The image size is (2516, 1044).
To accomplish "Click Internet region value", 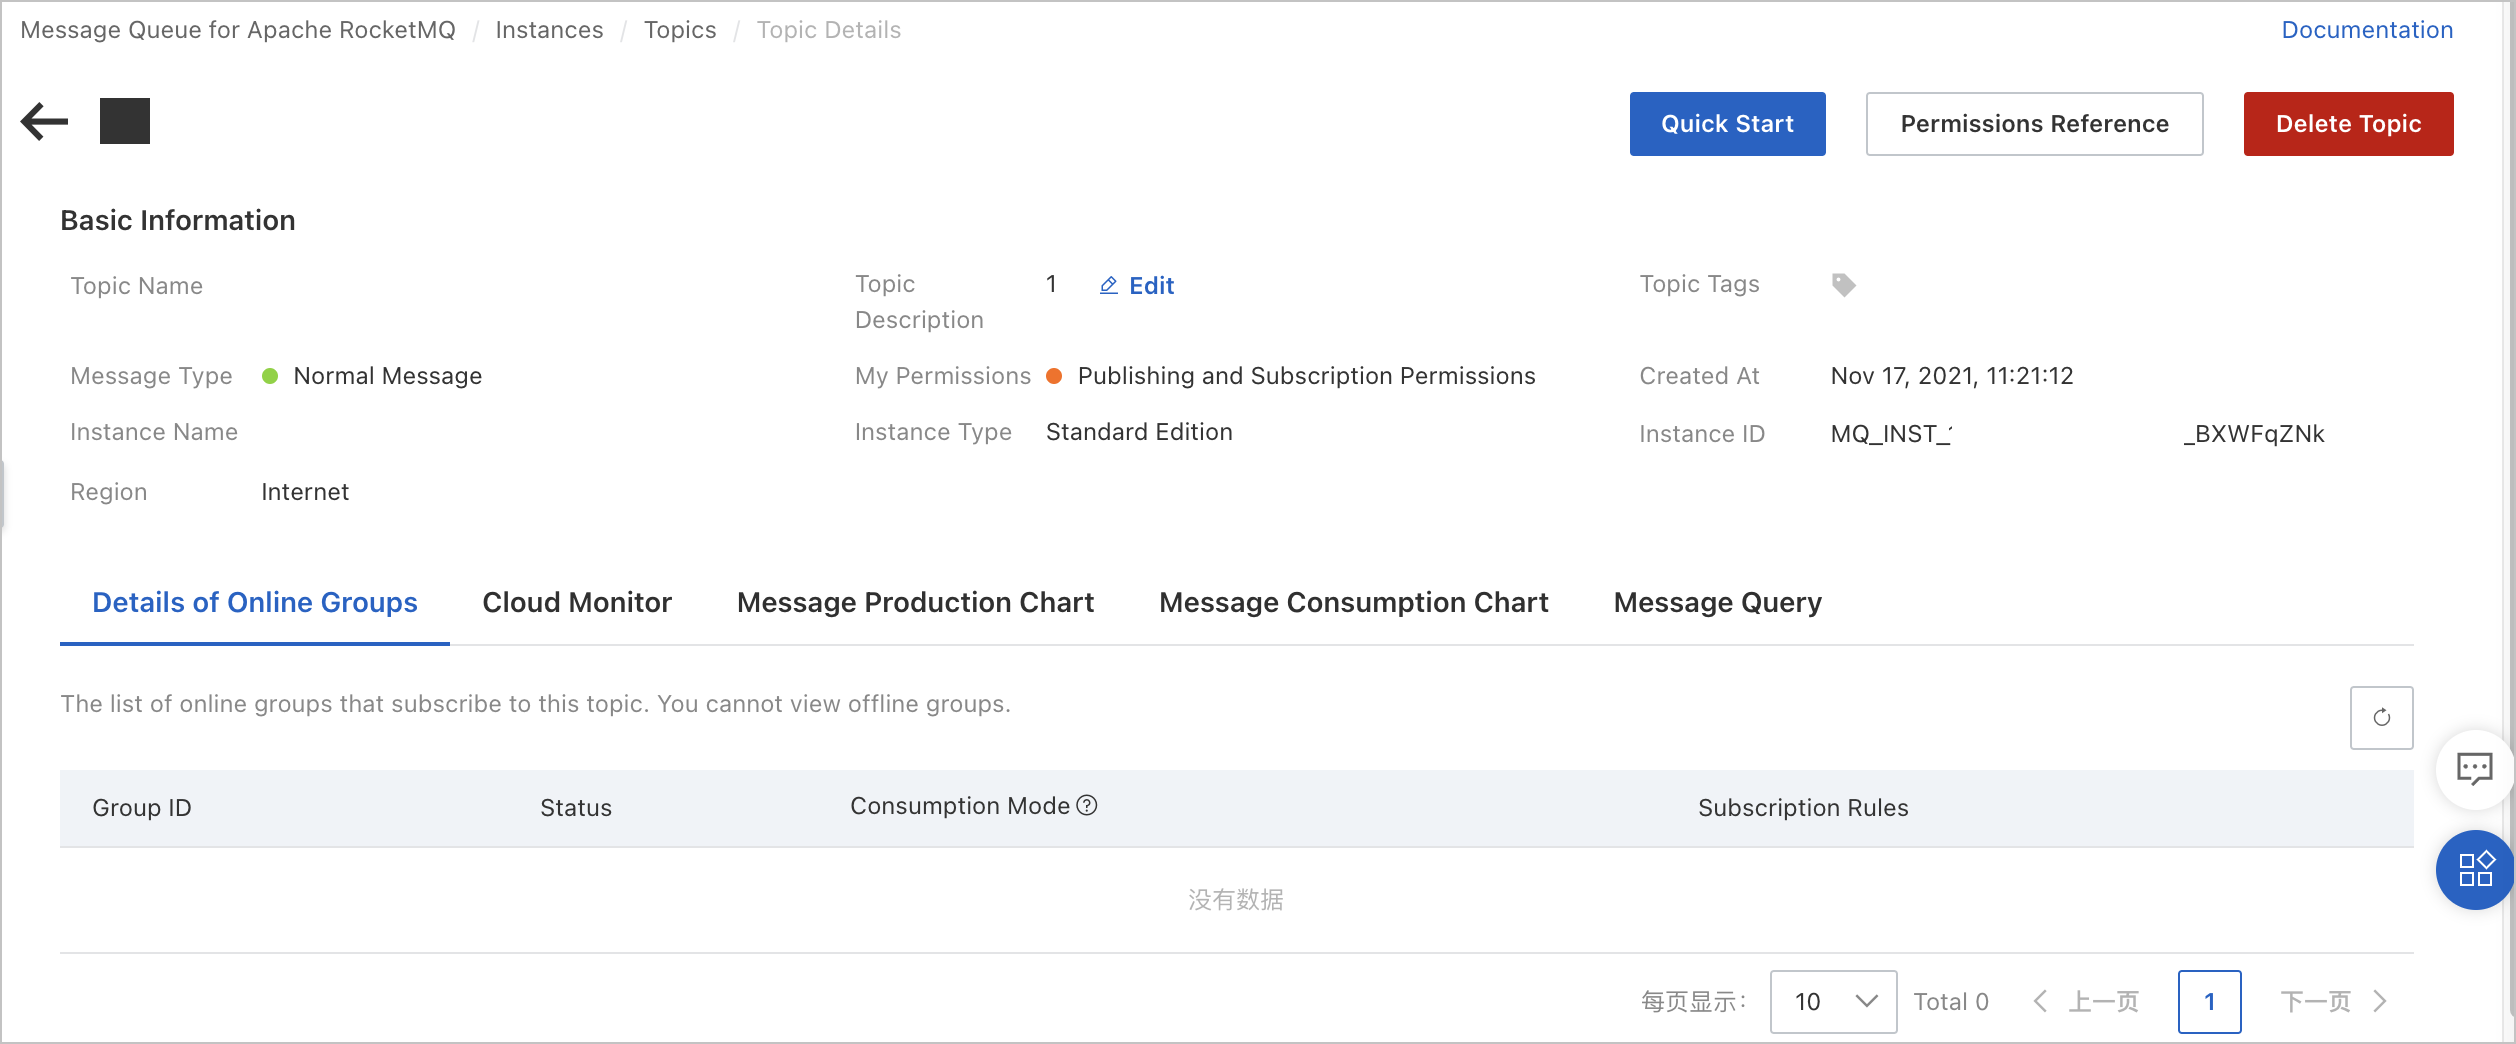I will click(x=305, y=492).
